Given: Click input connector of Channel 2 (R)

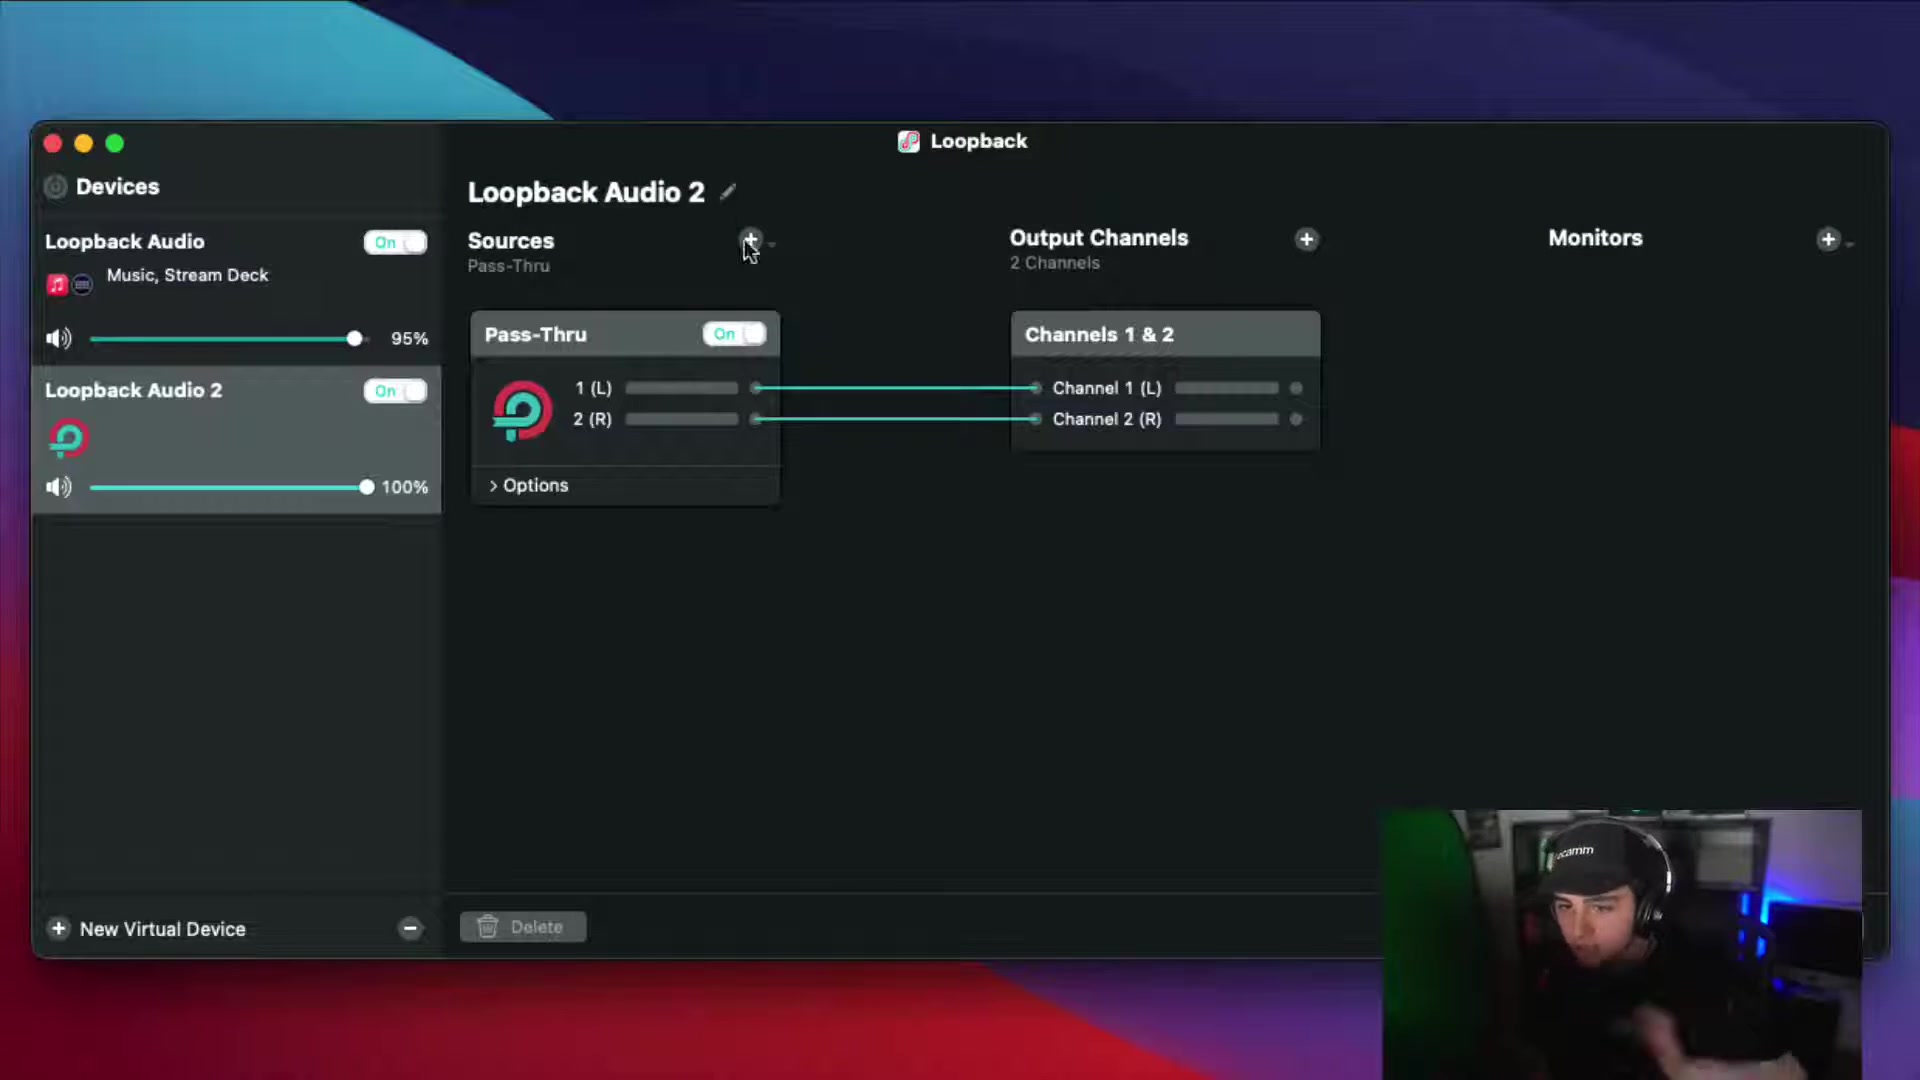Looking at the screenshot, I should pos(1035,419).
